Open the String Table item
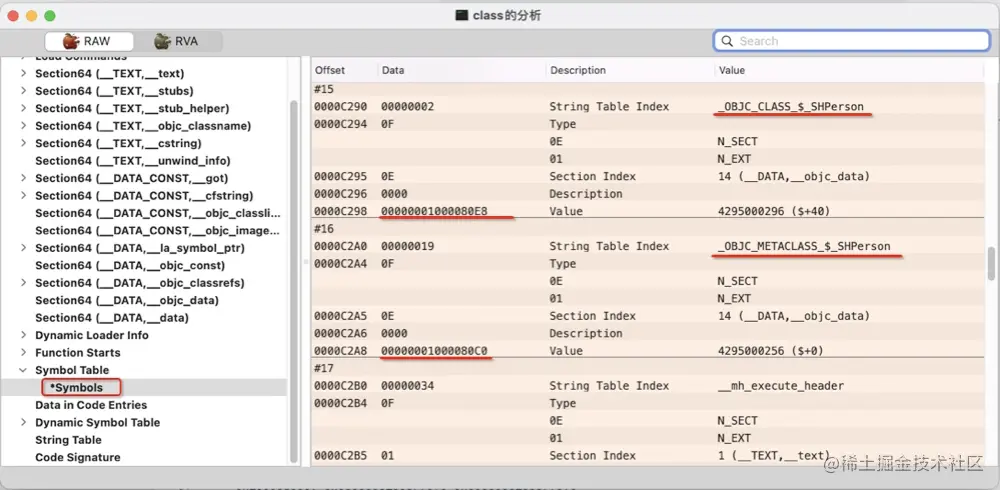Viewport: 1000px width, 490px height. click(x=68, y=440)
